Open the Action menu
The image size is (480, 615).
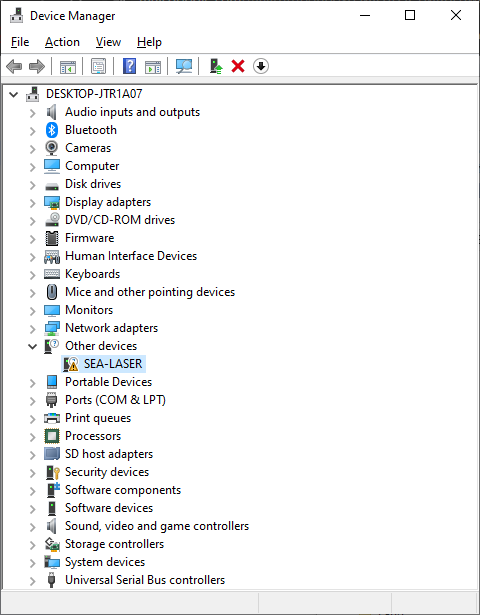point(62,42)
